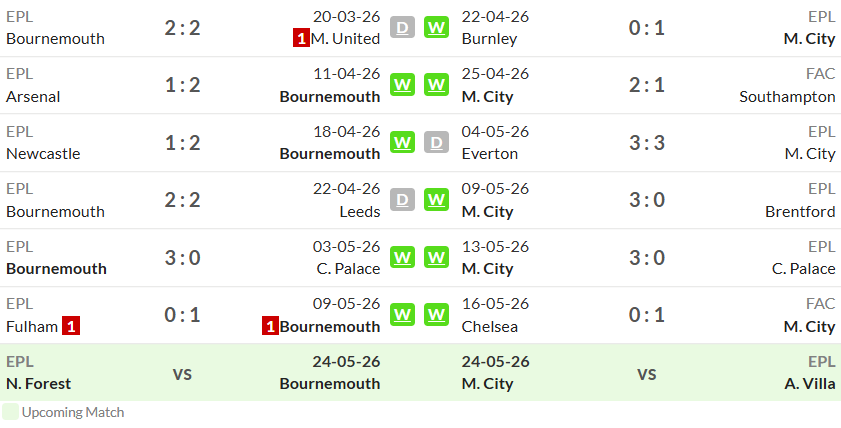Click W badge for M. City vs Brentford
Screen dimensions: 841x428
(437, 200)
